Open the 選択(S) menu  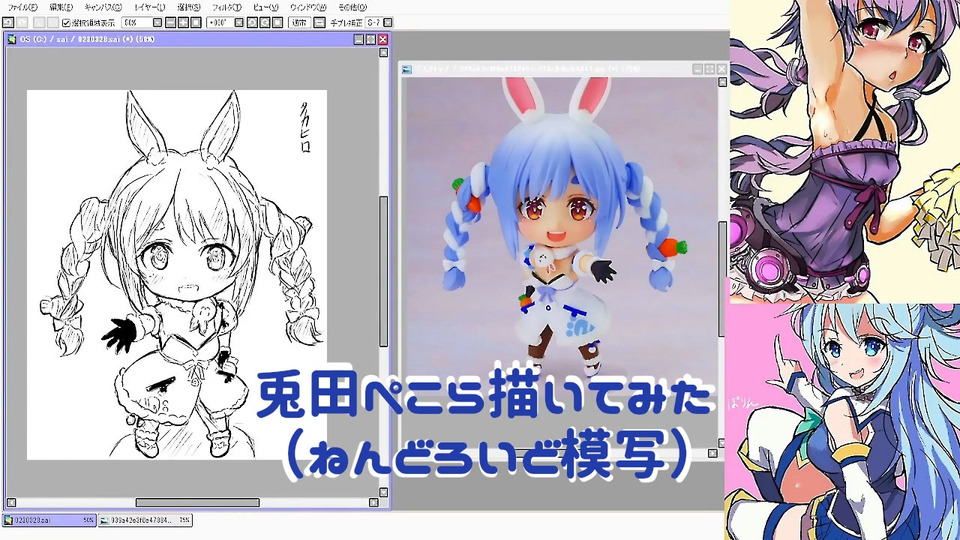[189, 7]
